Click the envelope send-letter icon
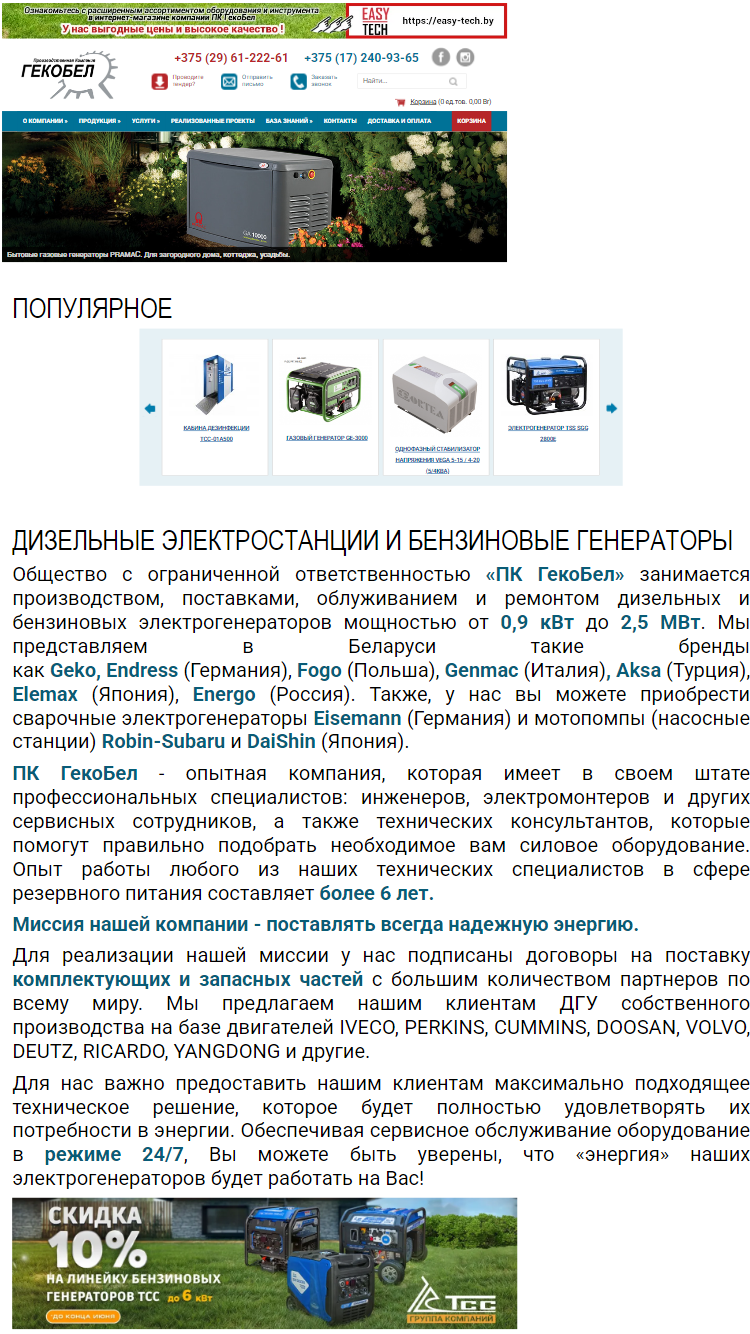The image size is (750, 1334). (x=229, y=81)
